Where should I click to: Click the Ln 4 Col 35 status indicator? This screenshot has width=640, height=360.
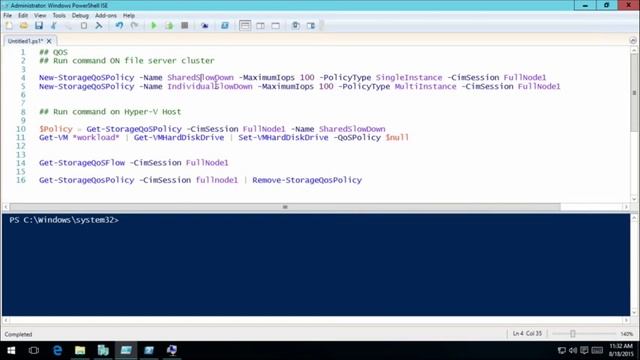(527, 334)
